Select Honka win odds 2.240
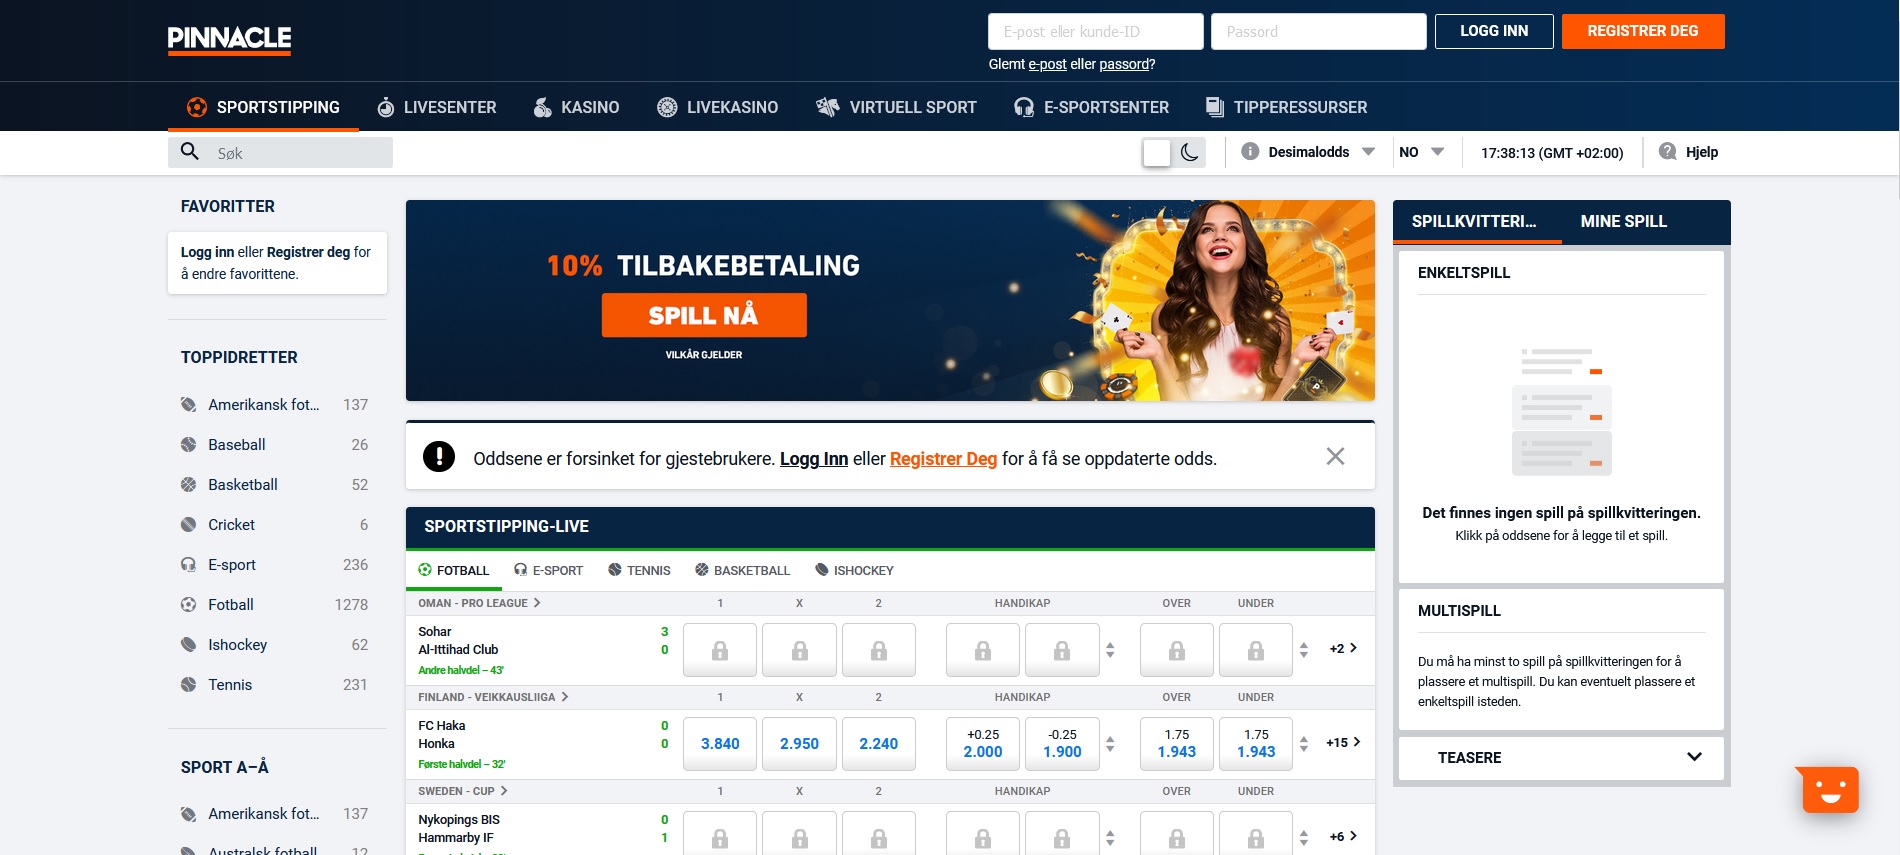Image resolution: width=1900 pixels, height=855 pixels. pos(879,743)
